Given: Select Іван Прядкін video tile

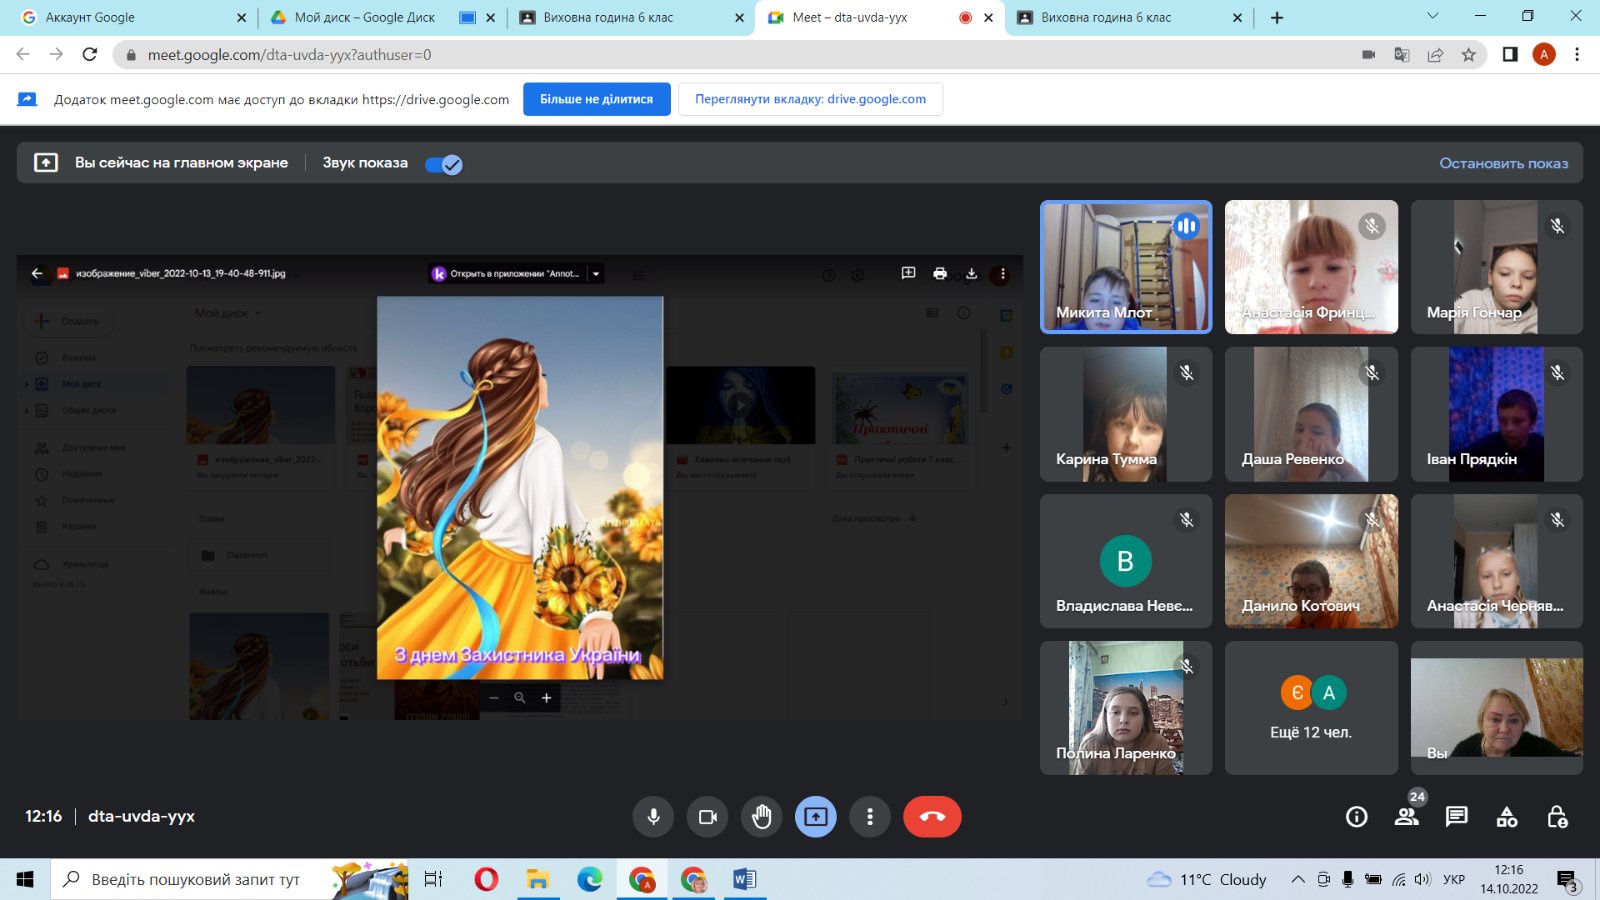Looking at the screenshot, I should [1497, 414].
